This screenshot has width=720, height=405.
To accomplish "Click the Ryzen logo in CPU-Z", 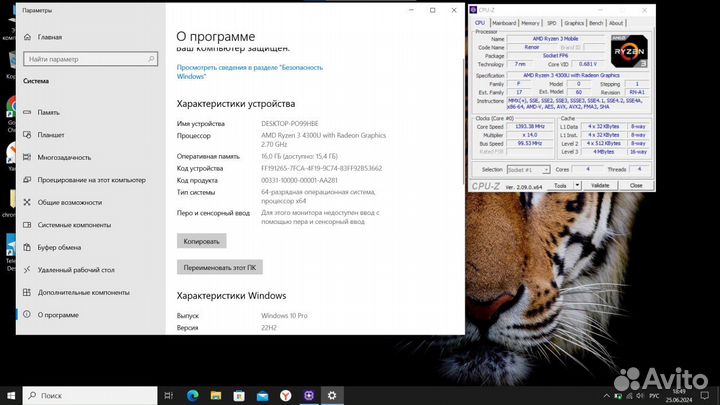I will coord(629,51).
